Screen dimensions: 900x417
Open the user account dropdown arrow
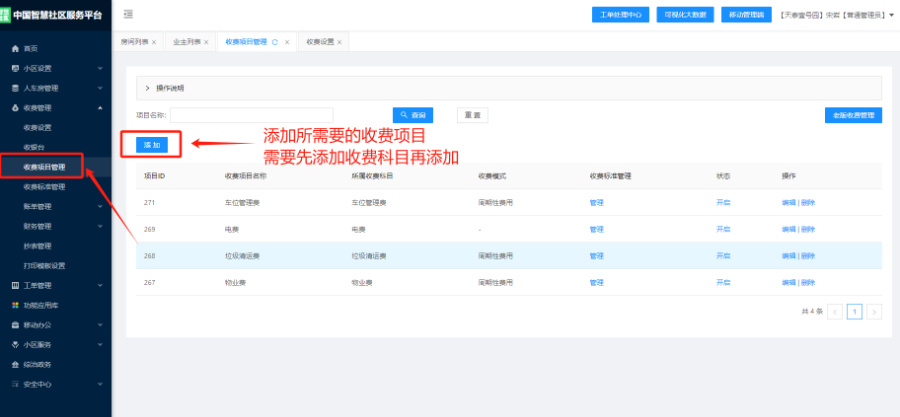(x=891, y=15)
